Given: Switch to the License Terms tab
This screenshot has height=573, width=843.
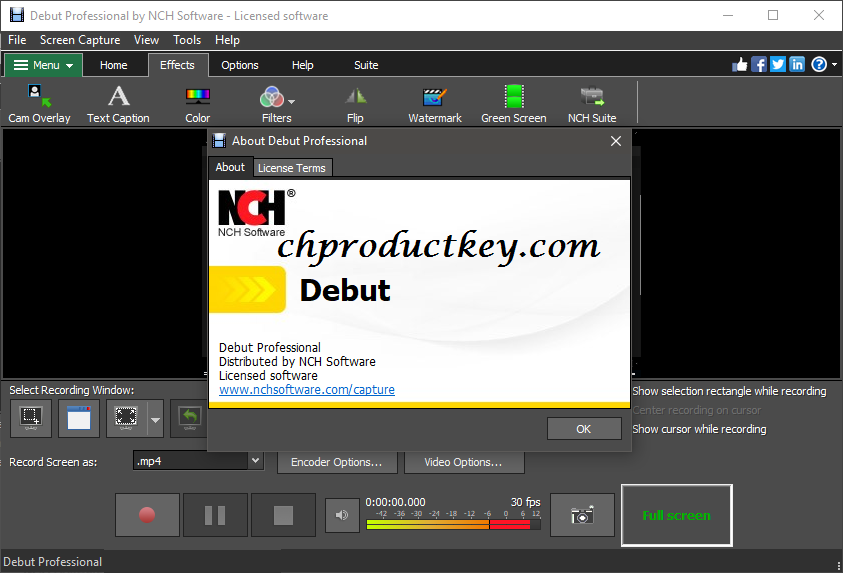Looking at the screenshot, I should tap(292, 168).
